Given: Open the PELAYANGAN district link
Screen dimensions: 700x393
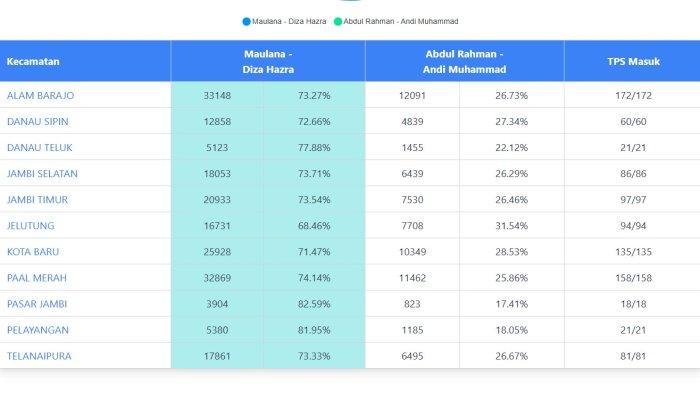Looking at the screenshot, I should [38, 330].
